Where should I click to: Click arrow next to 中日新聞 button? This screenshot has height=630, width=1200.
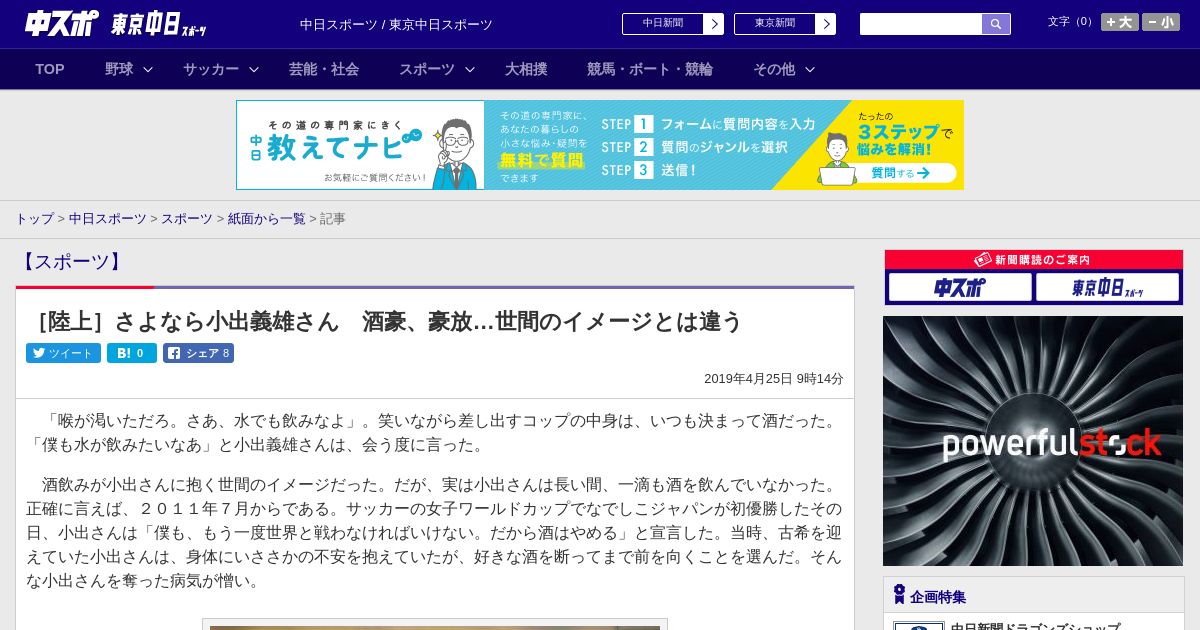click(714, 24)
